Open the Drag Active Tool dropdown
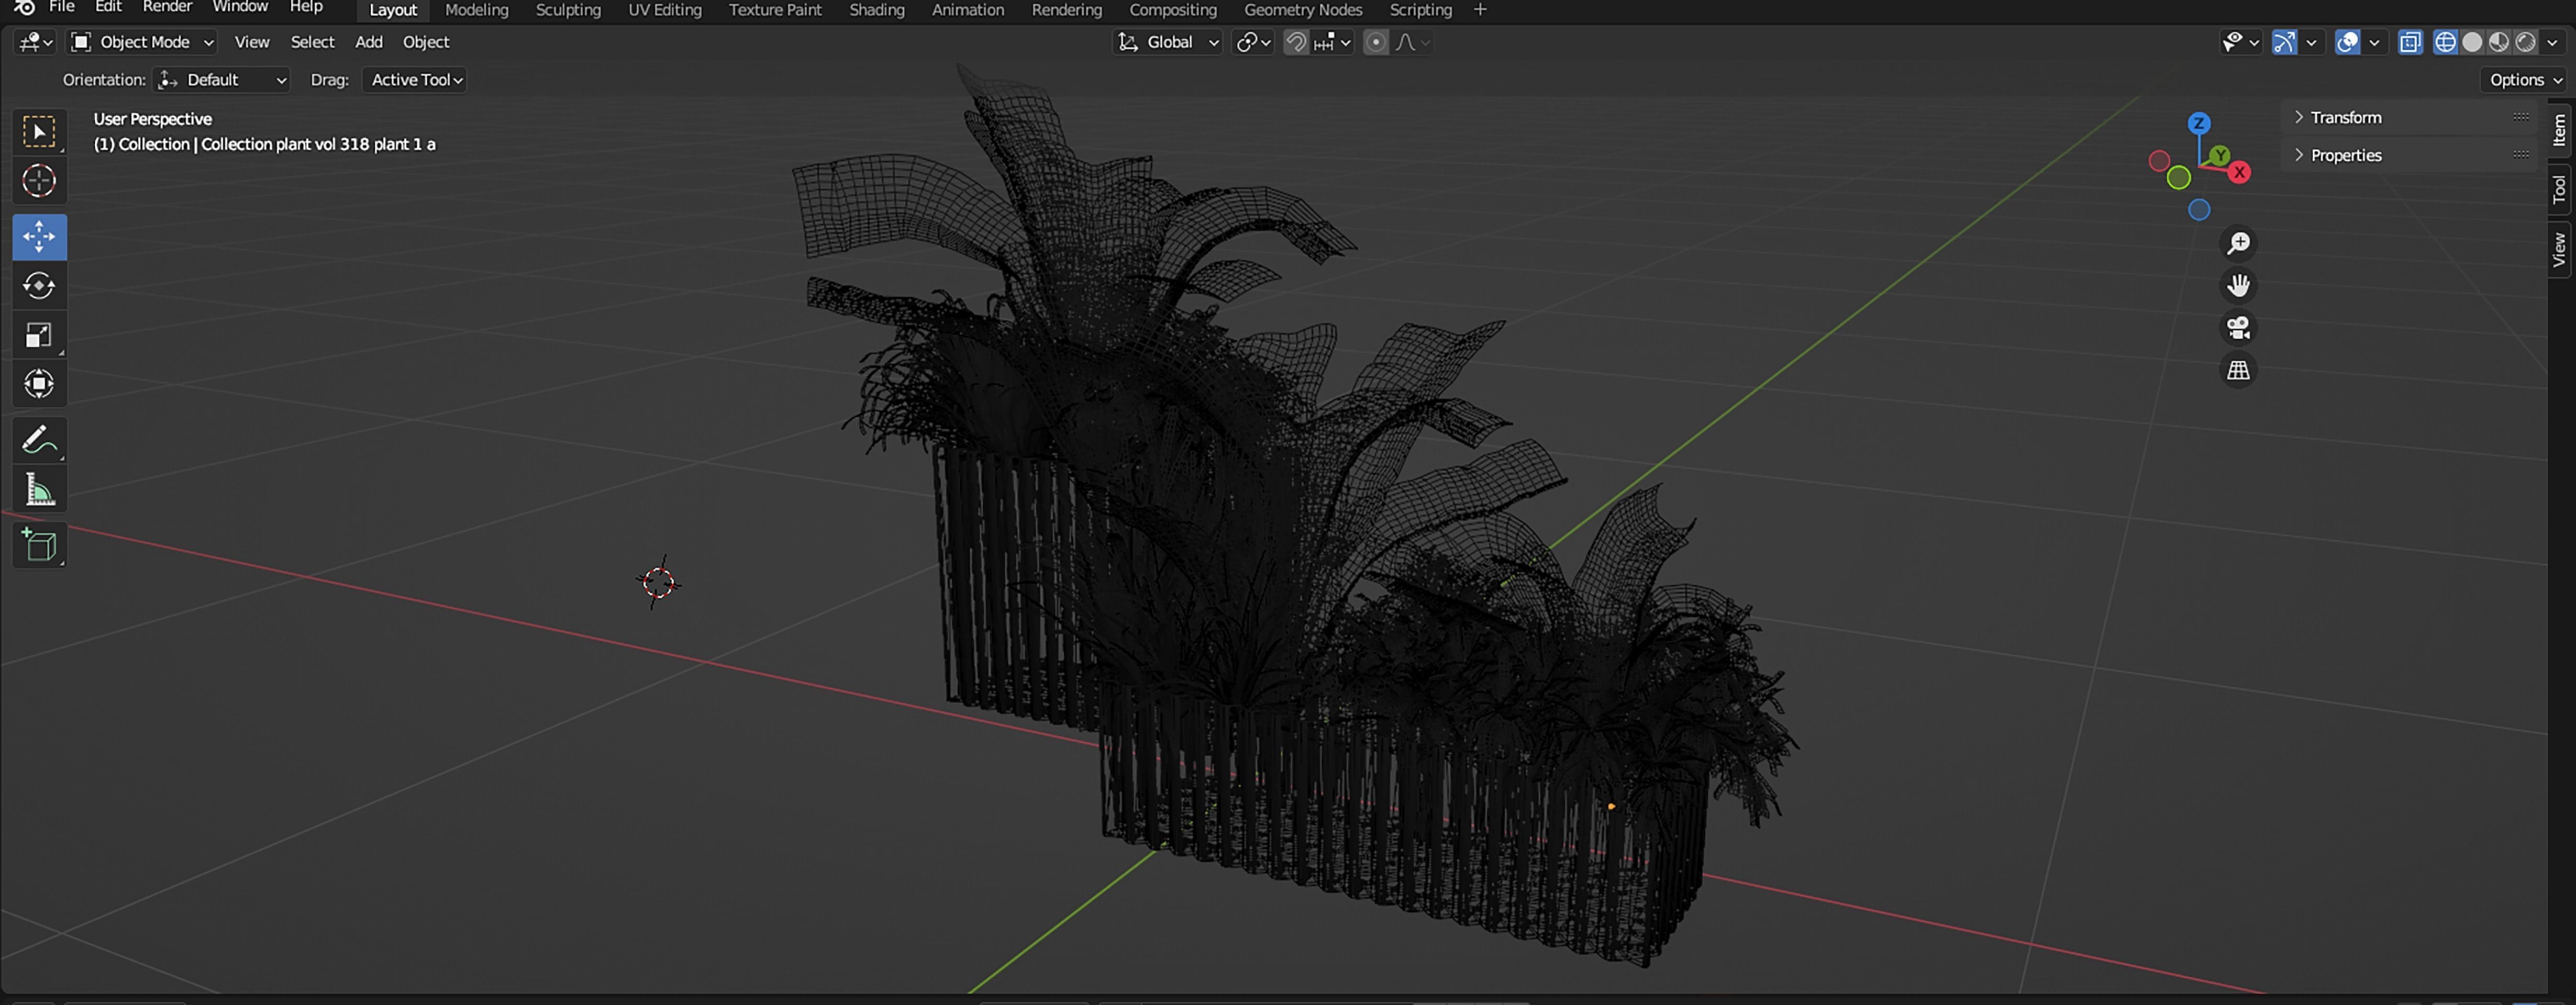Image resolution: width=2576 pixels, height=1005 pixels. 415,80
